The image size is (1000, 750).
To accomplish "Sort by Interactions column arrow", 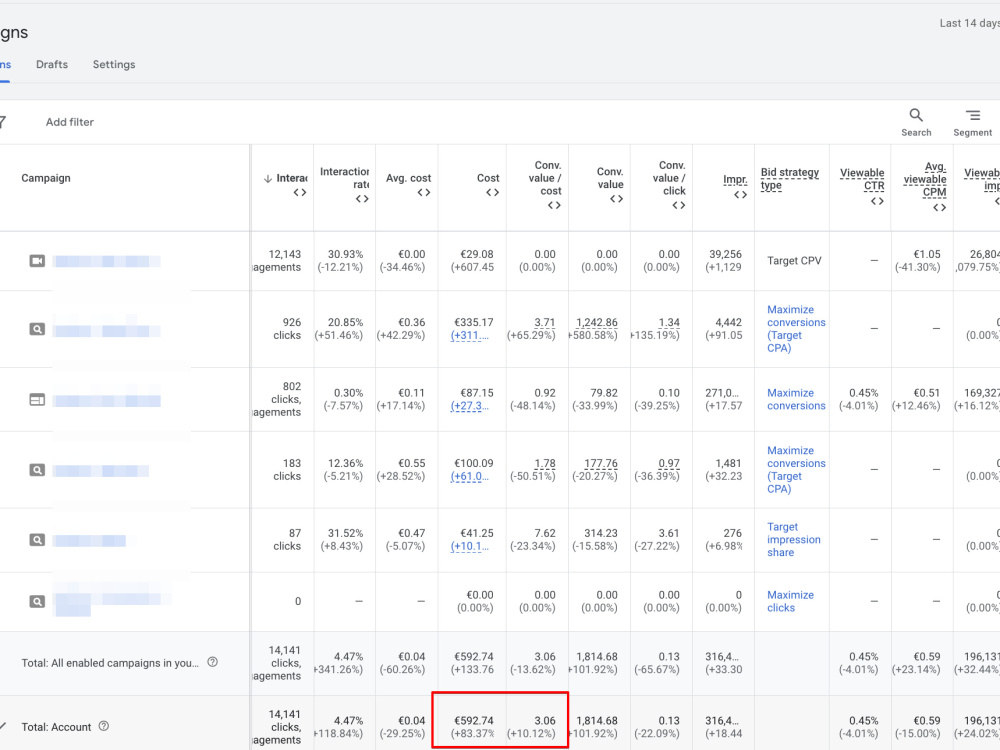I will [268, 179].
